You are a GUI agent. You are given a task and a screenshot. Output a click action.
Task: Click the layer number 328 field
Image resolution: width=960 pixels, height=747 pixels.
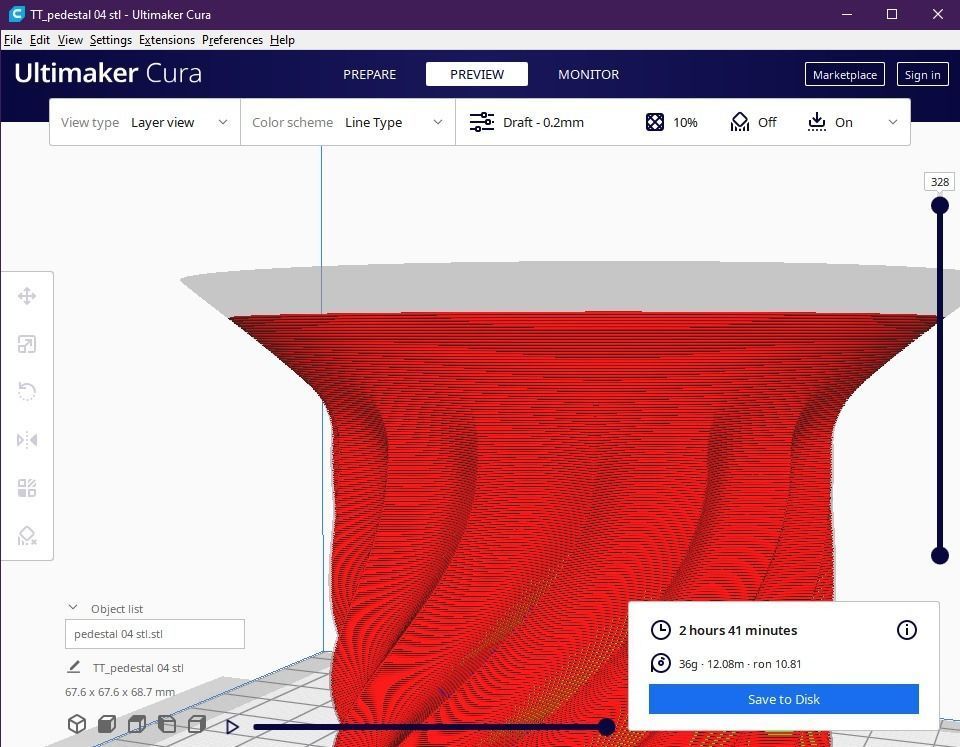(x=939, y=182)
